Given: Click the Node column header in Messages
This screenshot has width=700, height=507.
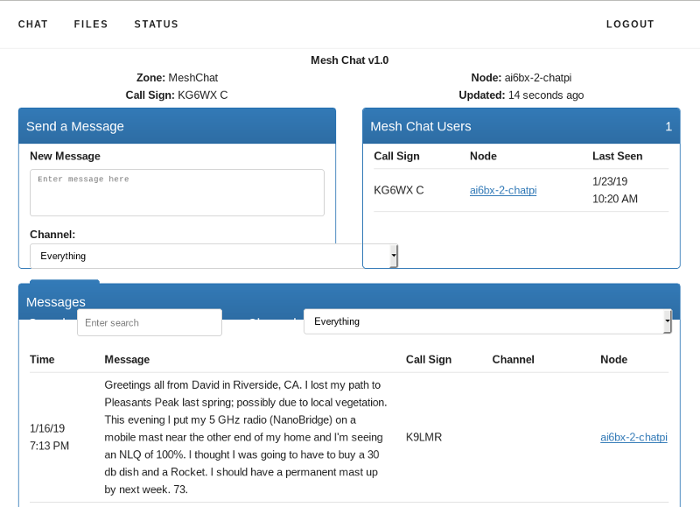Looking at the screenshot, I should coord(613,360).
